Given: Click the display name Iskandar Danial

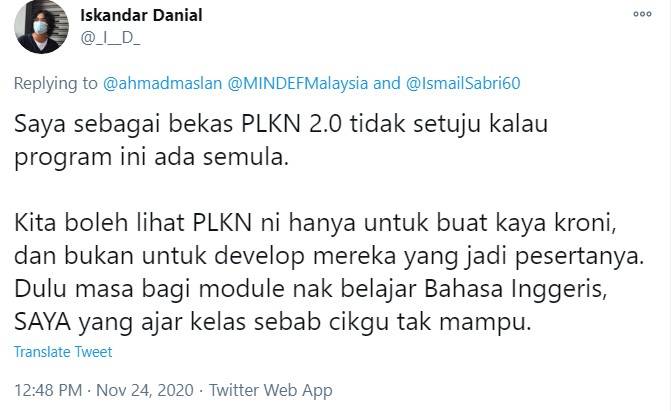Looking at the screenshot, I should tap(141, 15).
